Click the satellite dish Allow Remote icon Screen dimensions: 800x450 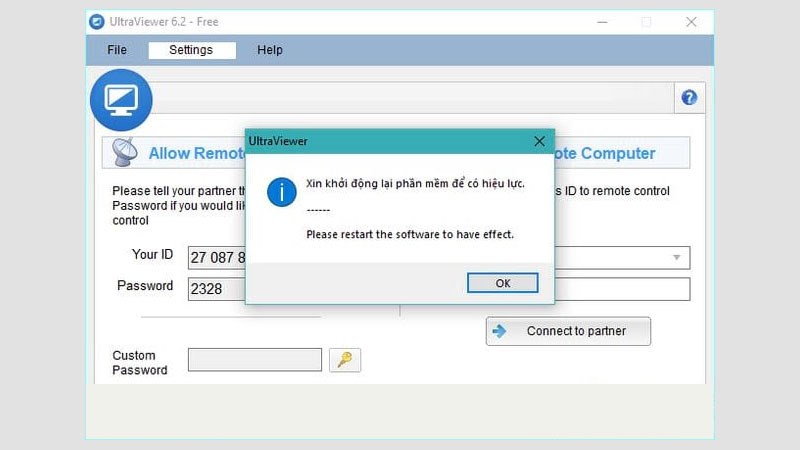(124, 153)
